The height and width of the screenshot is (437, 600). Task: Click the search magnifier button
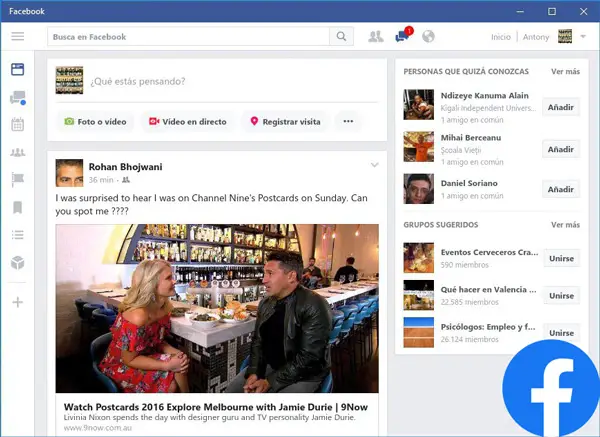pos(342,37)
